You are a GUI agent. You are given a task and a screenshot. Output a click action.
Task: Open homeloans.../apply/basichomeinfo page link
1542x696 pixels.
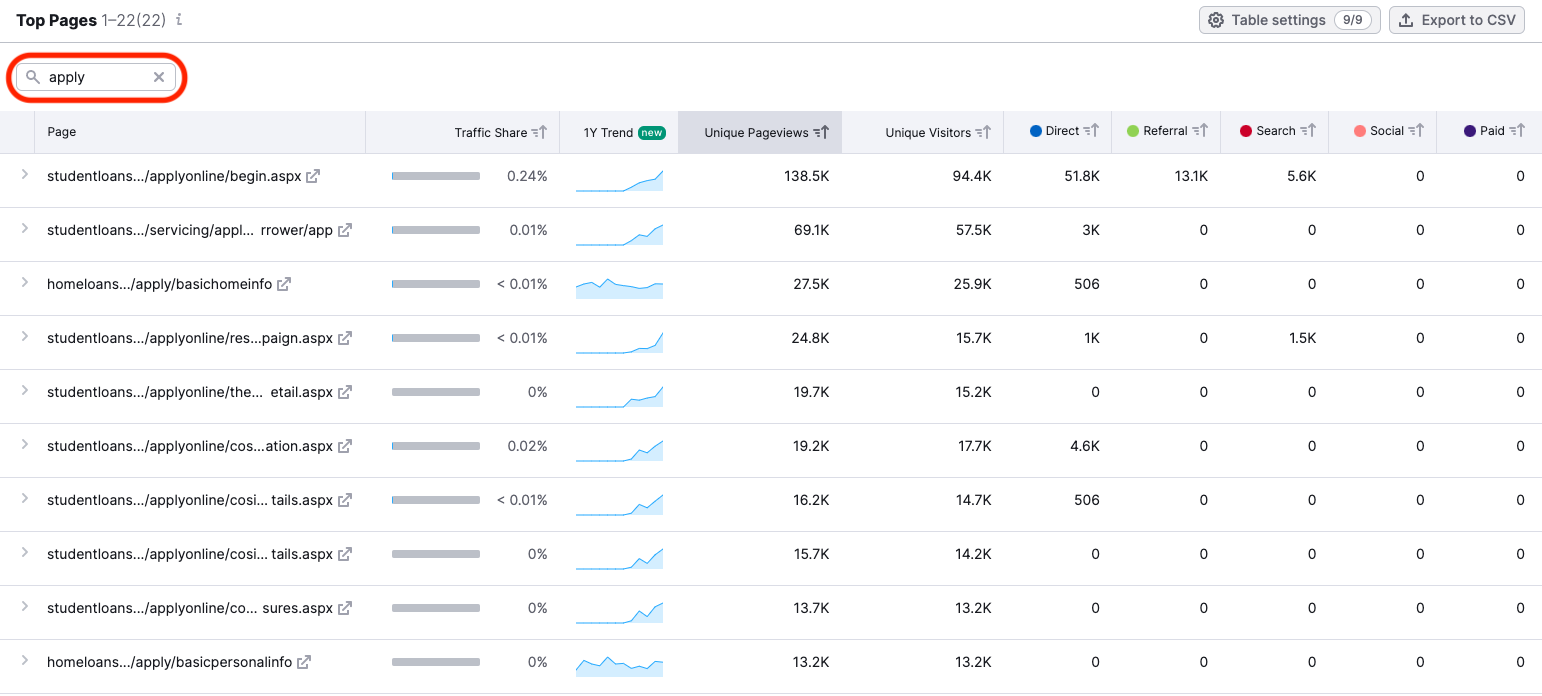[159, 284]
